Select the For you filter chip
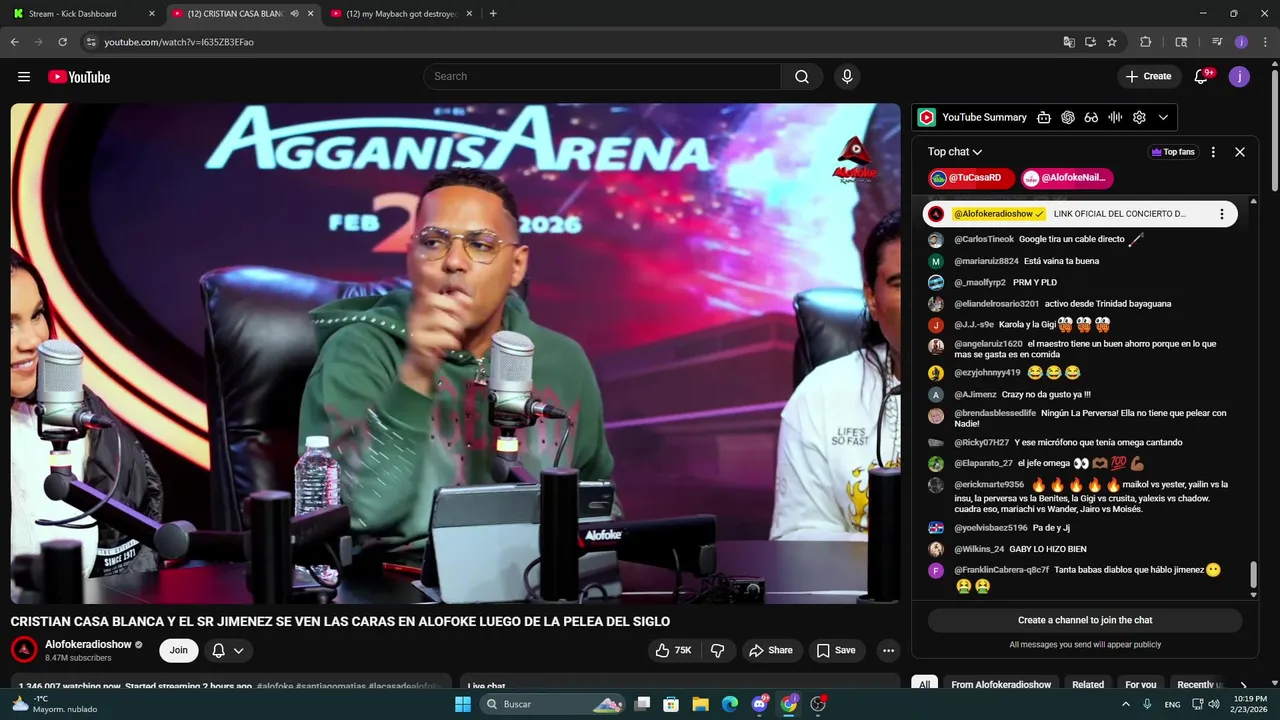 (1141, 685)
